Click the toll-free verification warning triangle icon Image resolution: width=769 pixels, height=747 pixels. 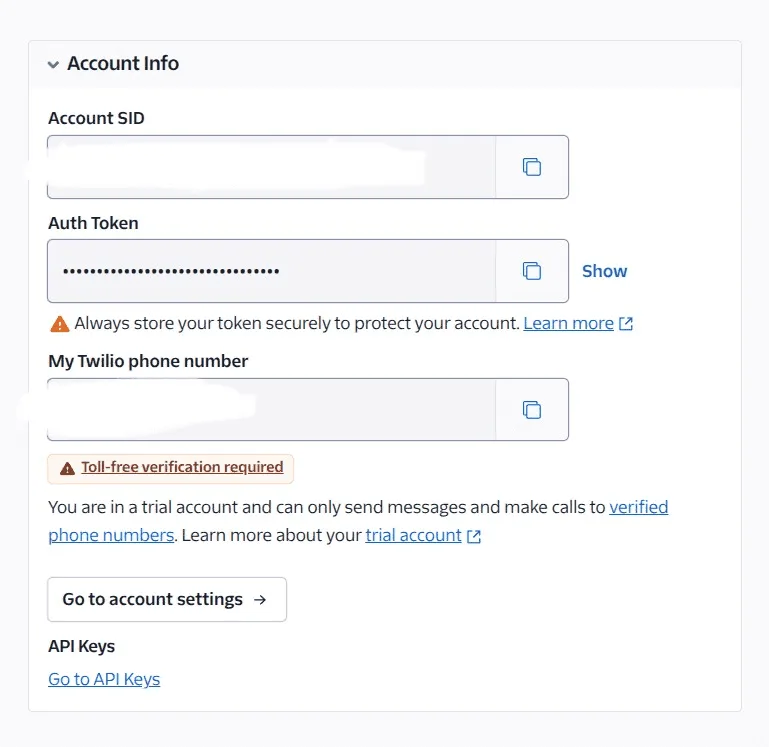coord(67,468)
